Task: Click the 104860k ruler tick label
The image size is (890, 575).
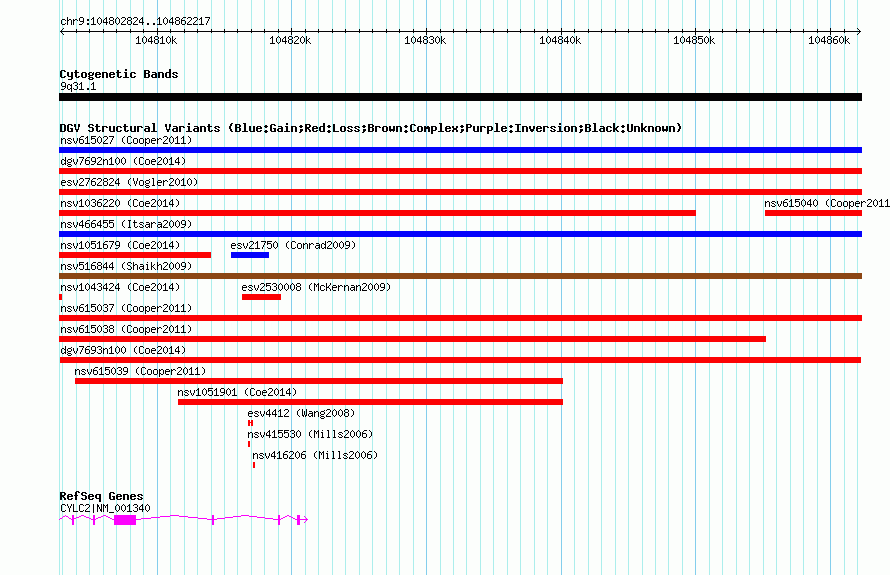Action: [829, 40]
